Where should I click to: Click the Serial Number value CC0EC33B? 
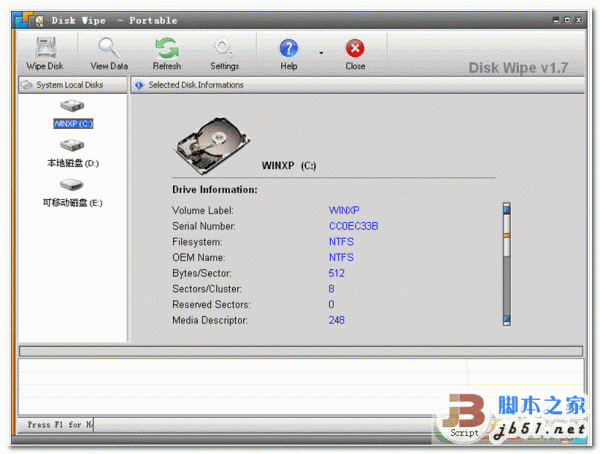(354, 226)
